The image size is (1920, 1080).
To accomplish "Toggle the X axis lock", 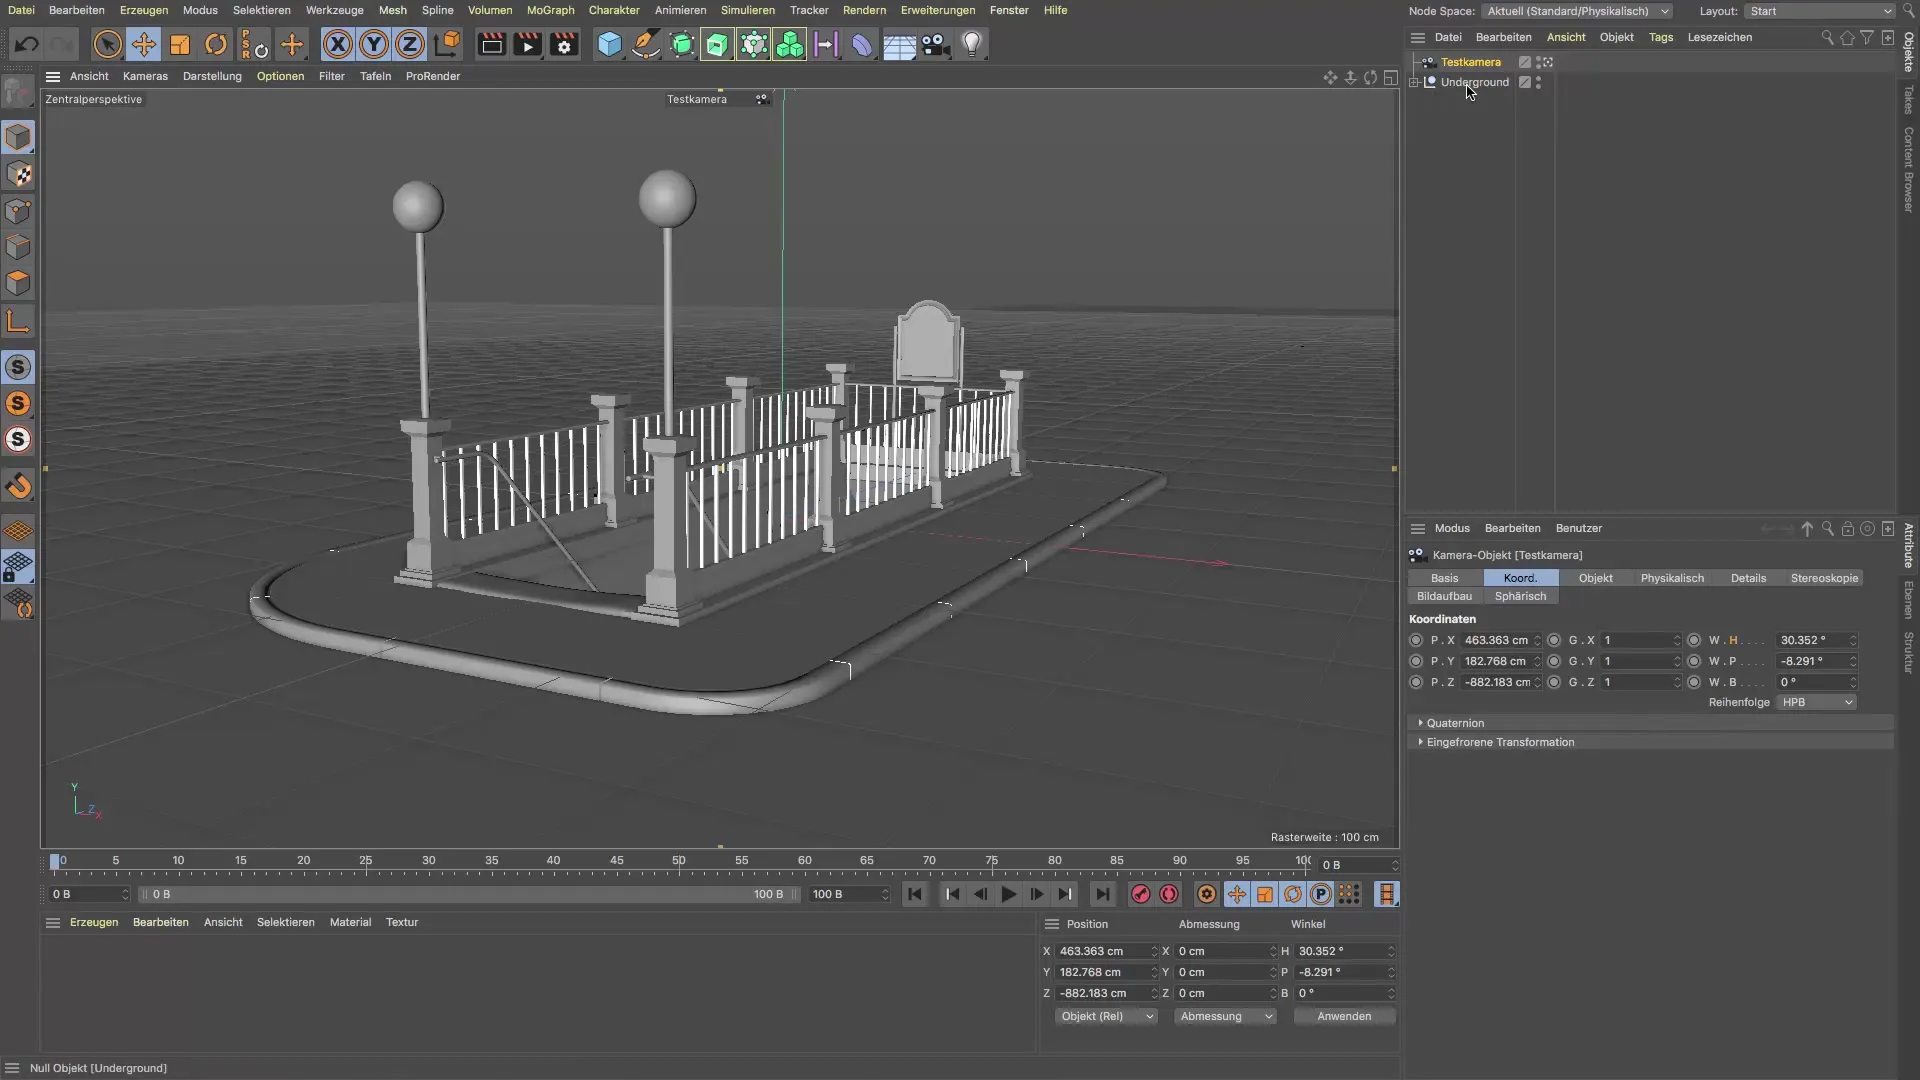I will pos(338,45).
